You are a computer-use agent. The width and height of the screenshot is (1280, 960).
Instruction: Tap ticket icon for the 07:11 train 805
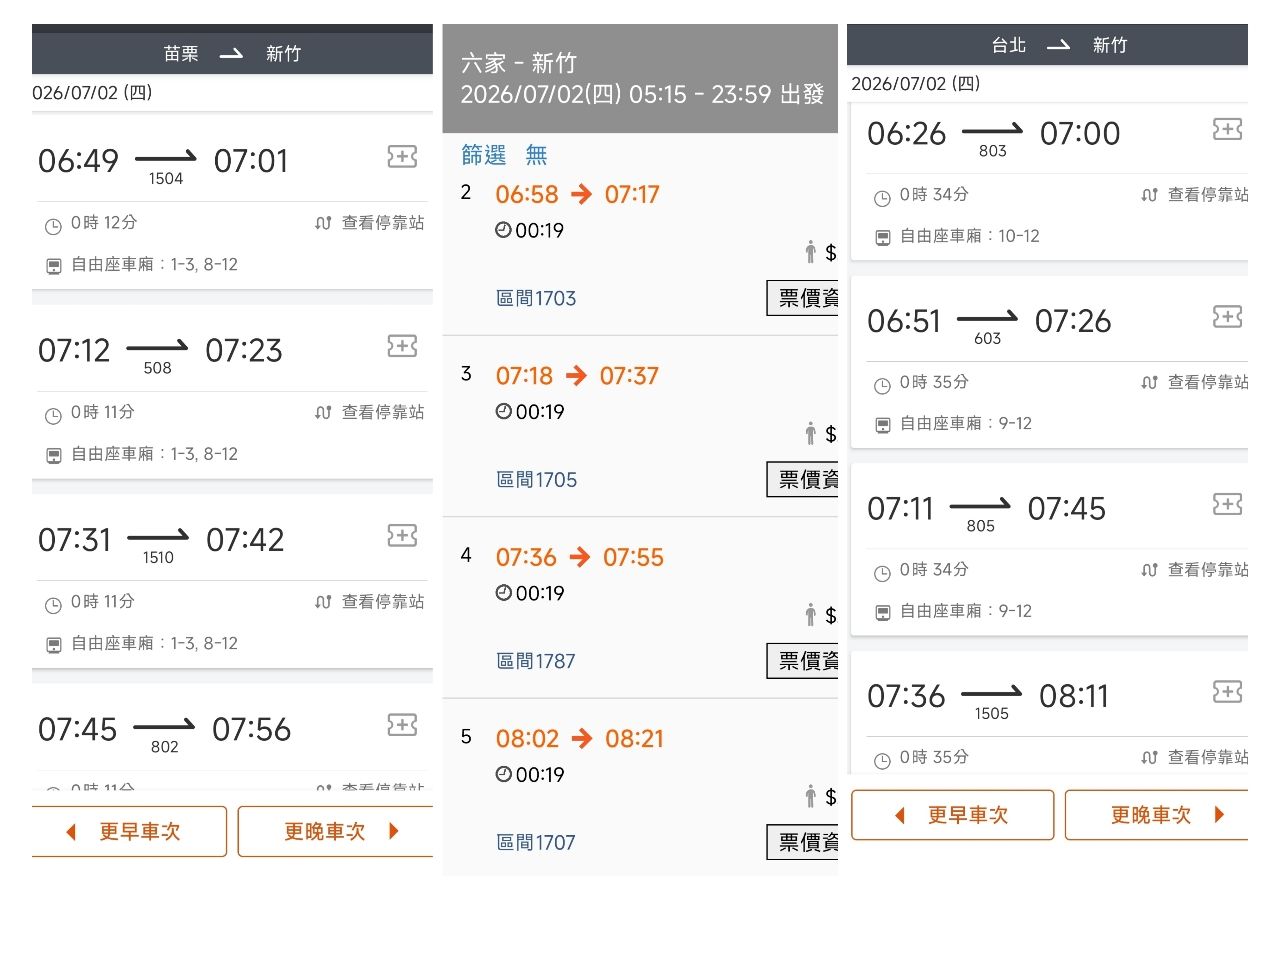1227,504
